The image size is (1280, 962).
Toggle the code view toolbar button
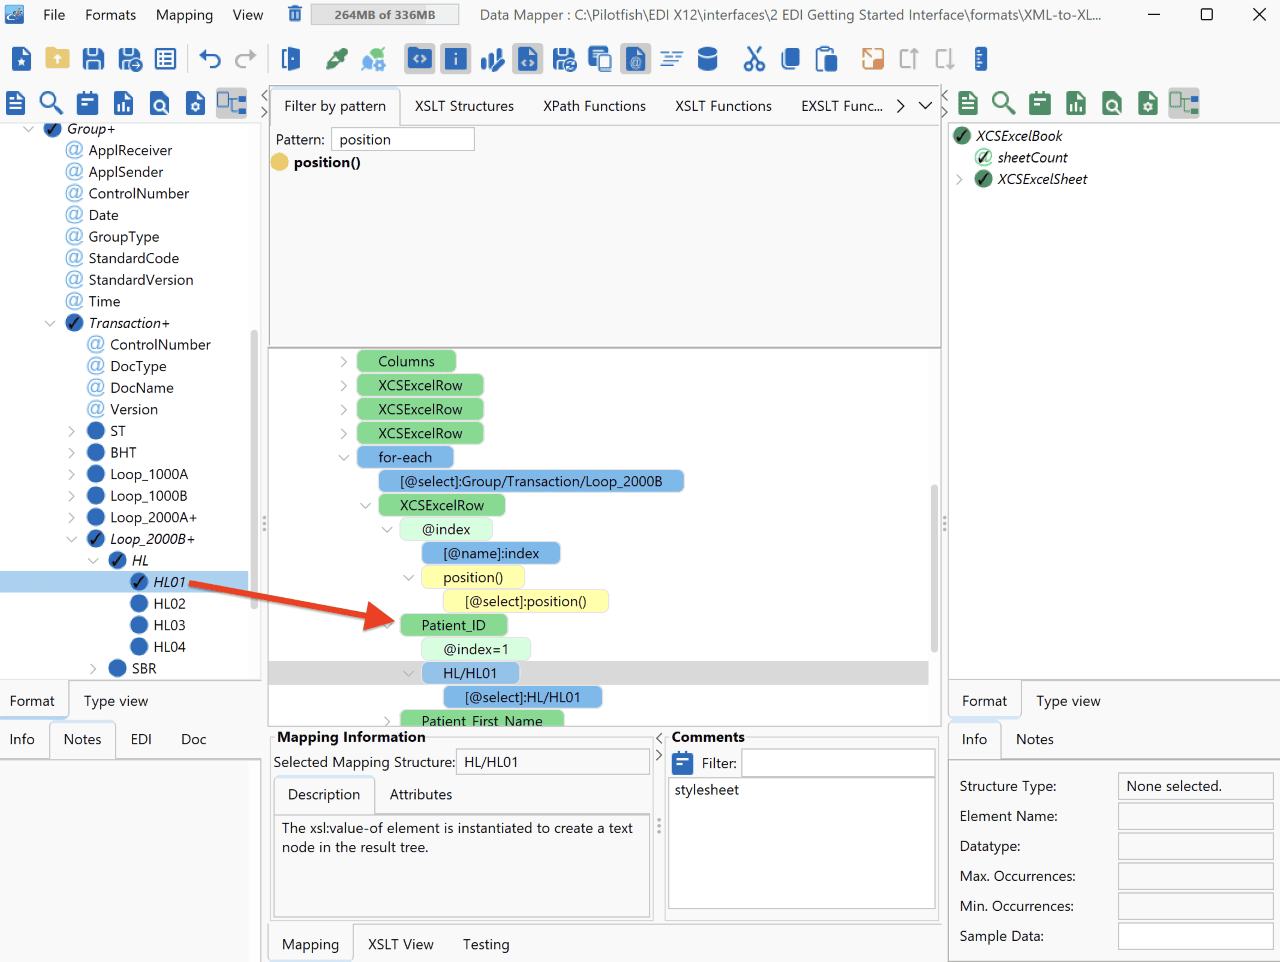coord(420,59)
